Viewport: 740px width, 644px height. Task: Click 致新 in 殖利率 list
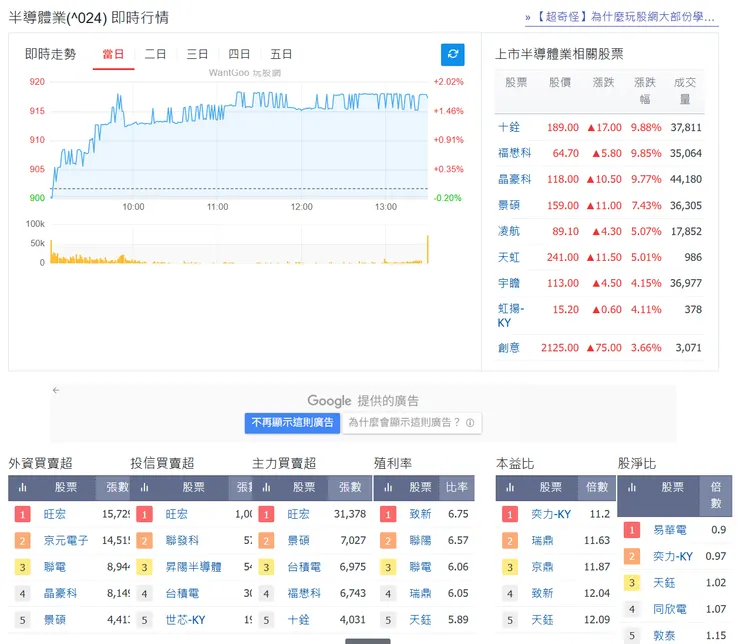420,514
